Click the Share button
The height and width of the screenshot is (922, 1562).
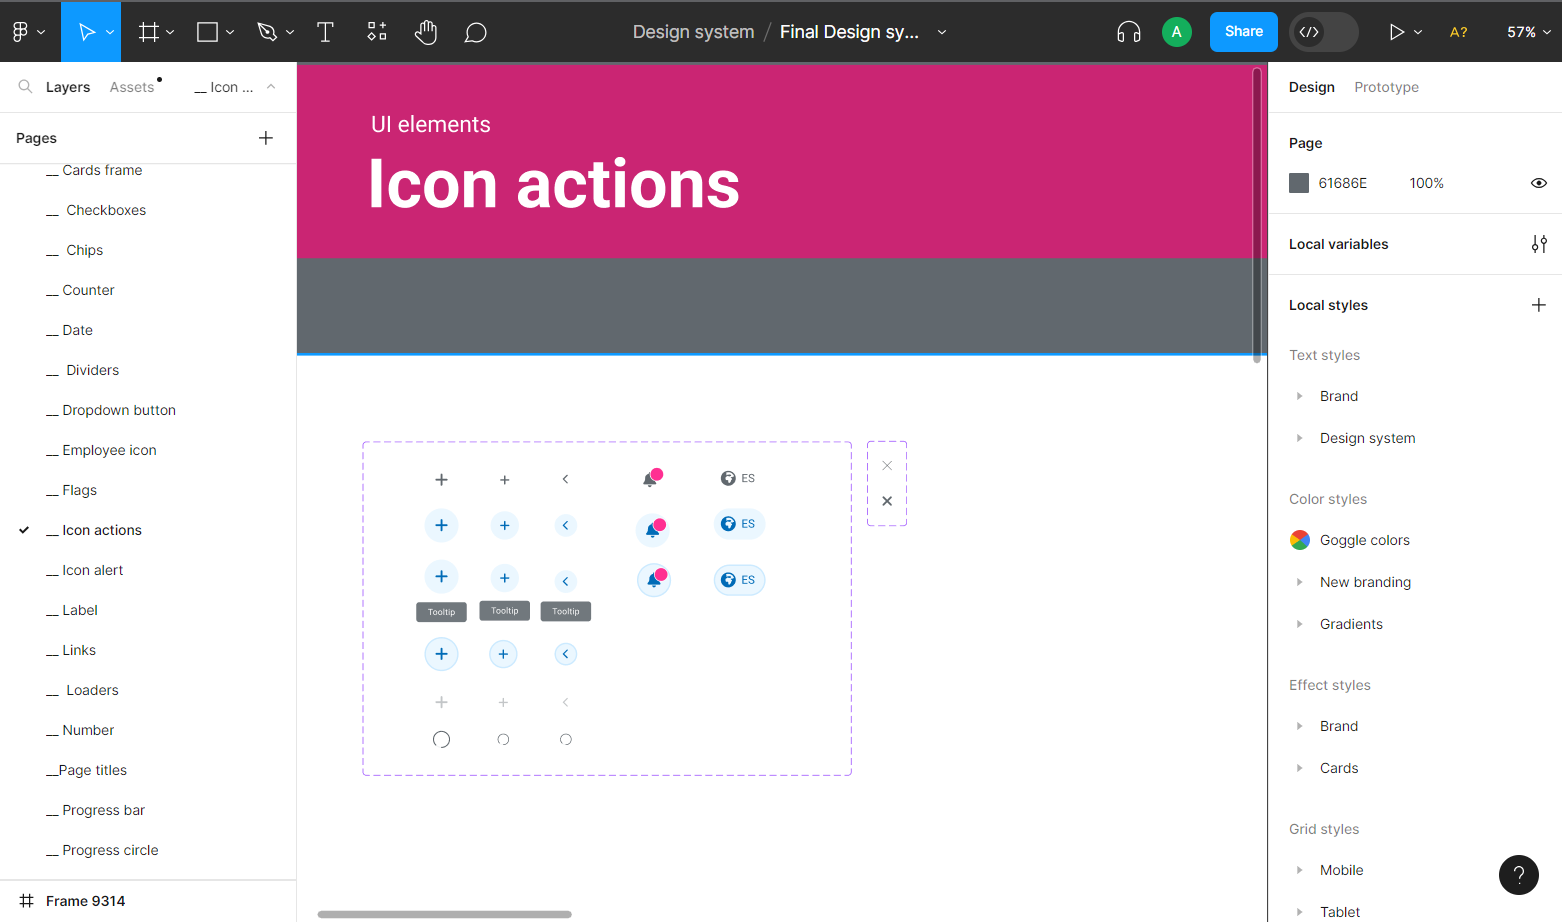pyautogui.click(x=1244, y=32)
